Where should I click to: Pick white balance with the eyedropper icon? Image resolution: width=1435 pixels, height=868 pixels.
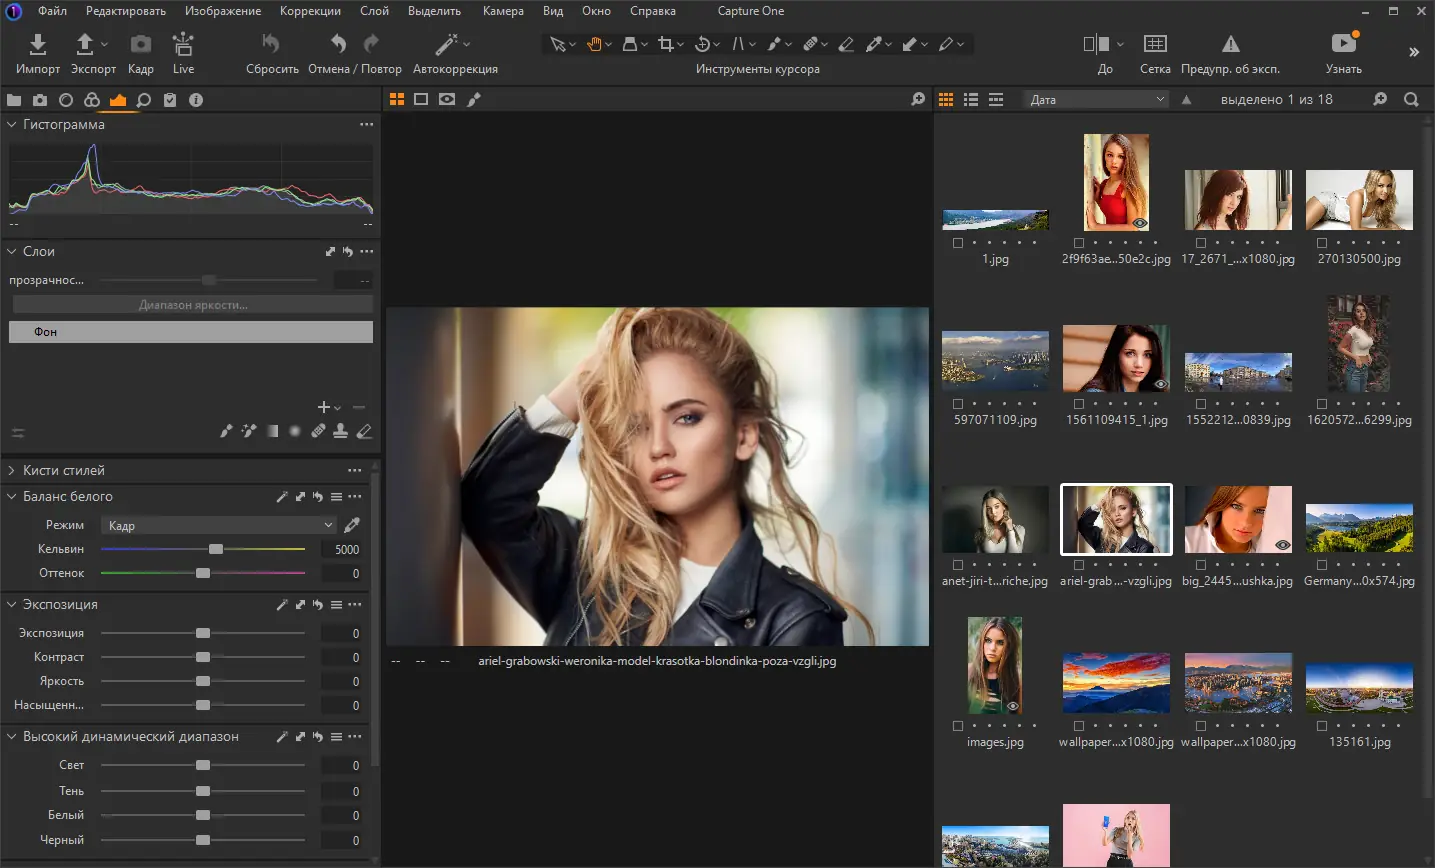pyautogui.click(x=352, y=525)
